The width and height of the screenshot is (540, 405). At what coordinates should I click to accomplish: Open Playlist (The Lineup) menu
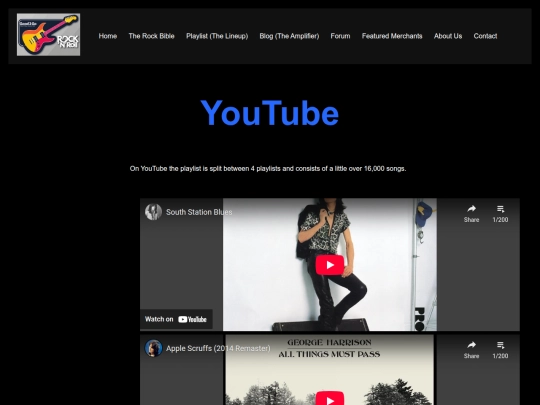click(x=217, y=36)
